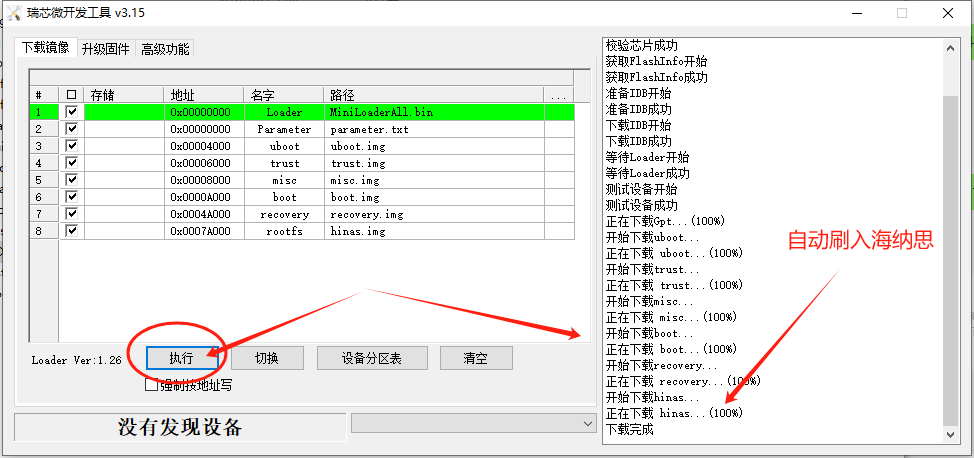This screenshot has height=458, width=974.
Task: Clear the log with 清空 button
Action: 475,358
